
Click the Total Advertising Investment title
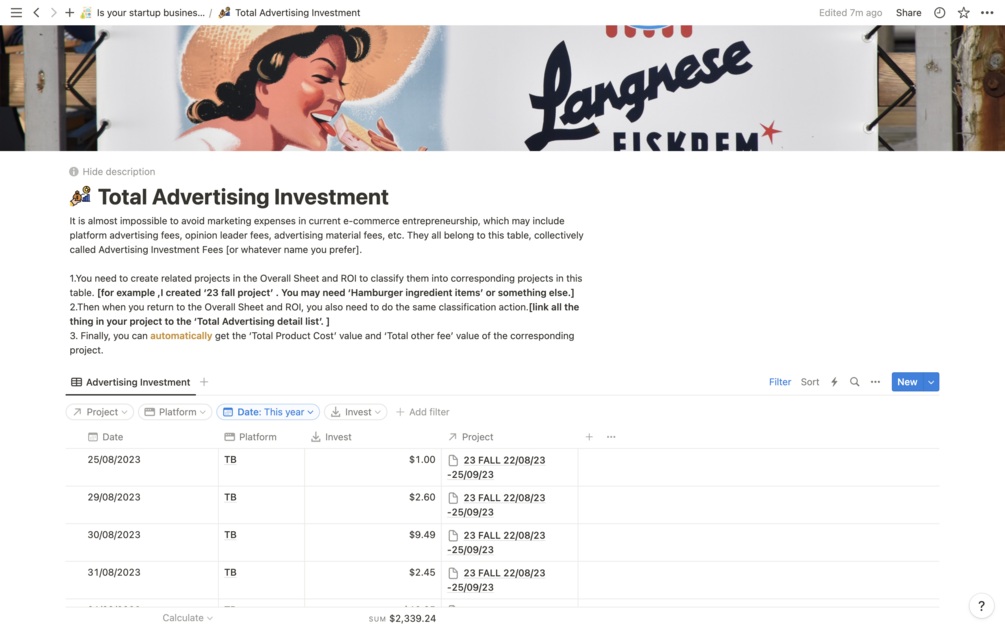pyautogui.click(x=243, y=197)
